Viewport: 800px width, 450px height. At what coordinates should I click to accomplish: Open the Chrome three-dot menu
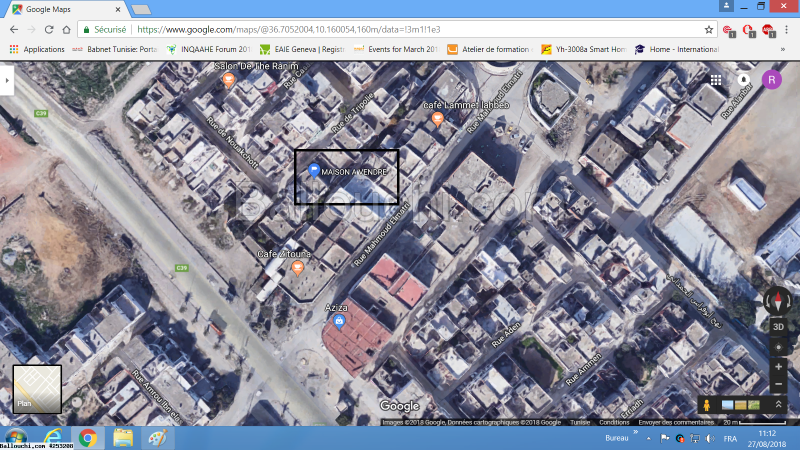tap(786, 30)
